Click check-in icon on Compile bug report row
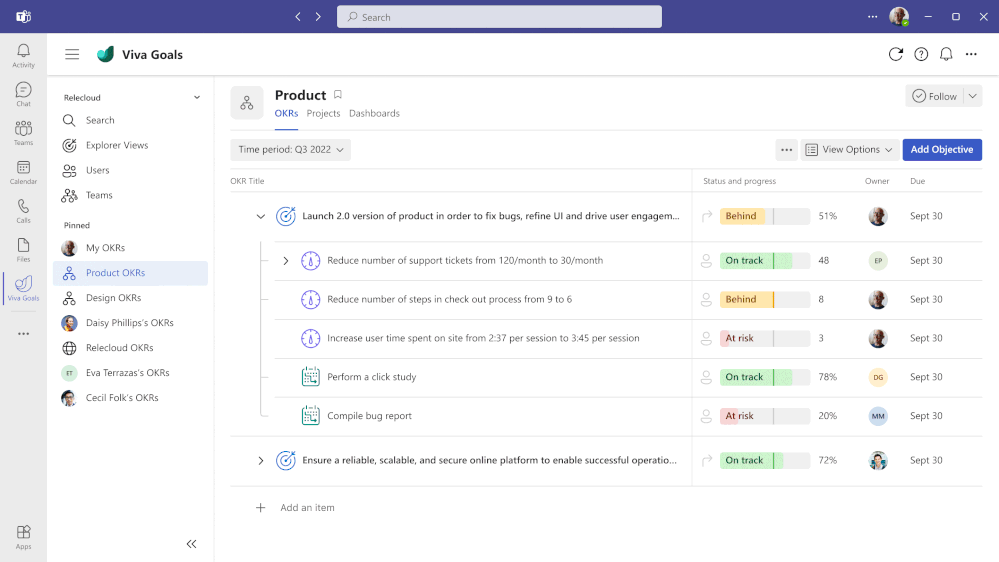The width and height of the screenshot is (999, 562). (706, 416)
